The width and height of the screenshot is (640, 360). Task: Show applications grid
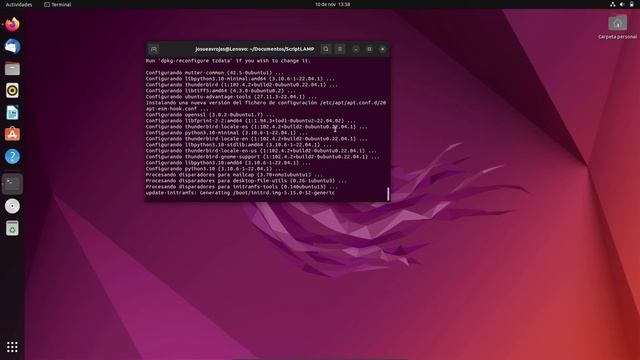point(12,347)
